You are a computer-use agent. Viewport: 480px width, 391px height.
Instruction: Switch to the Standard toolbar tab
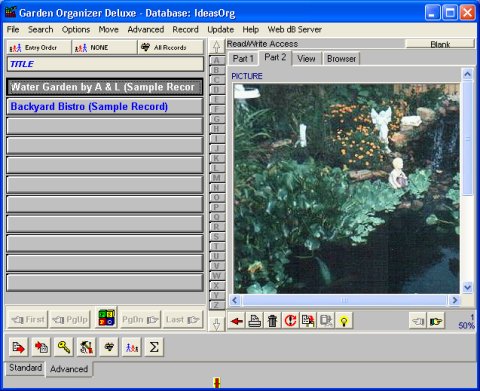point(25,368)
